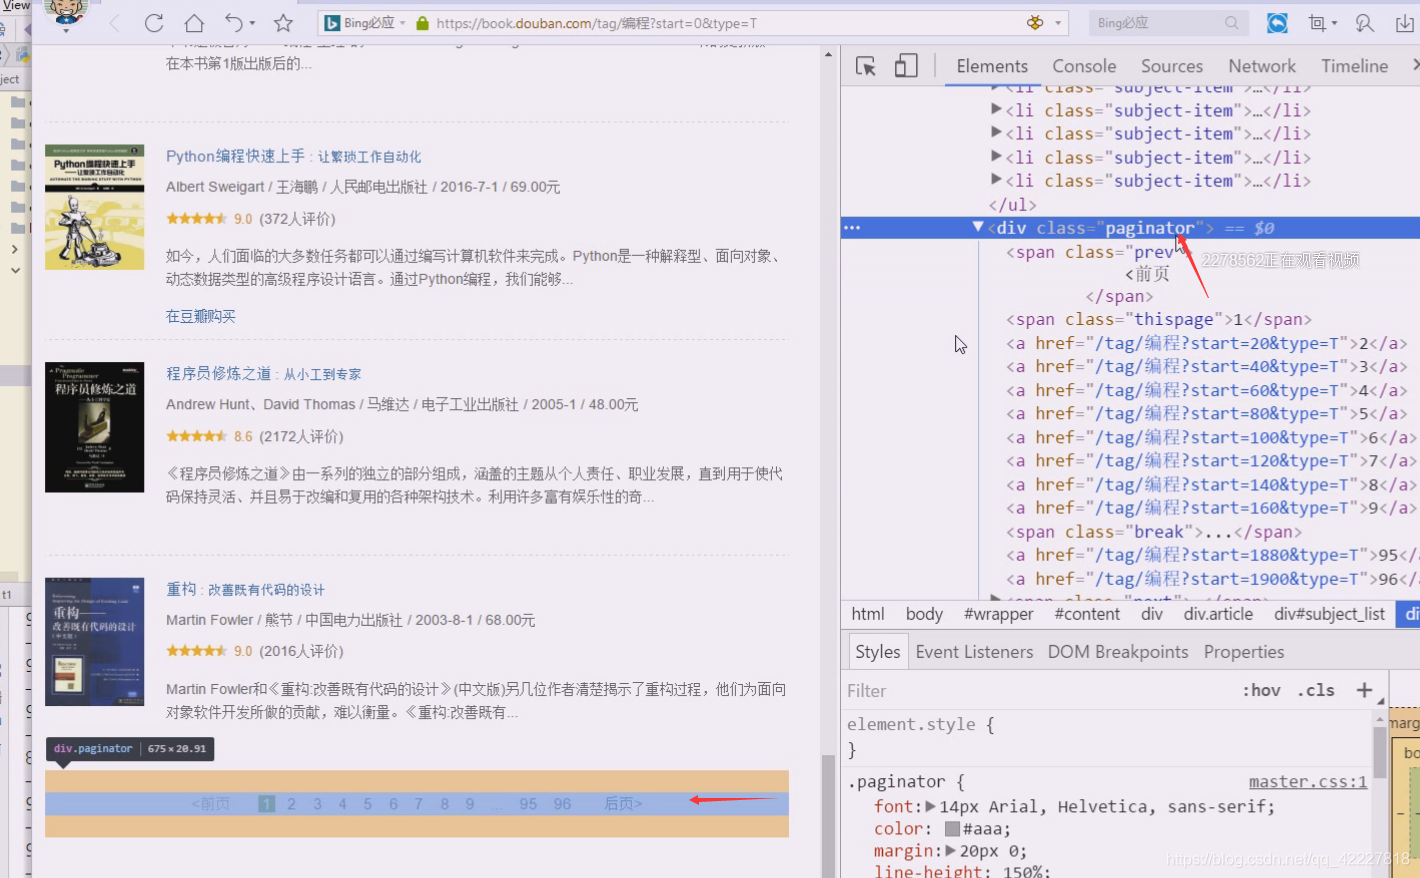Click the 后页 next page link

[x=623, y=804]
